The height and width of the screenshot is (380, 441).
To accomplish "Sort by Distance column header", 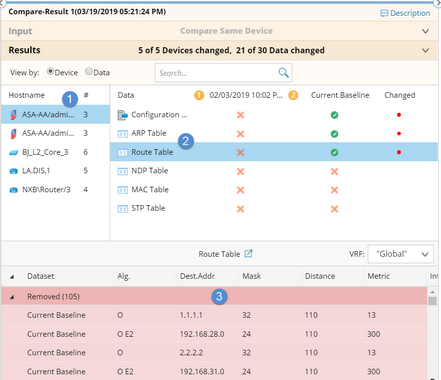I will click(x=320, y=276).
